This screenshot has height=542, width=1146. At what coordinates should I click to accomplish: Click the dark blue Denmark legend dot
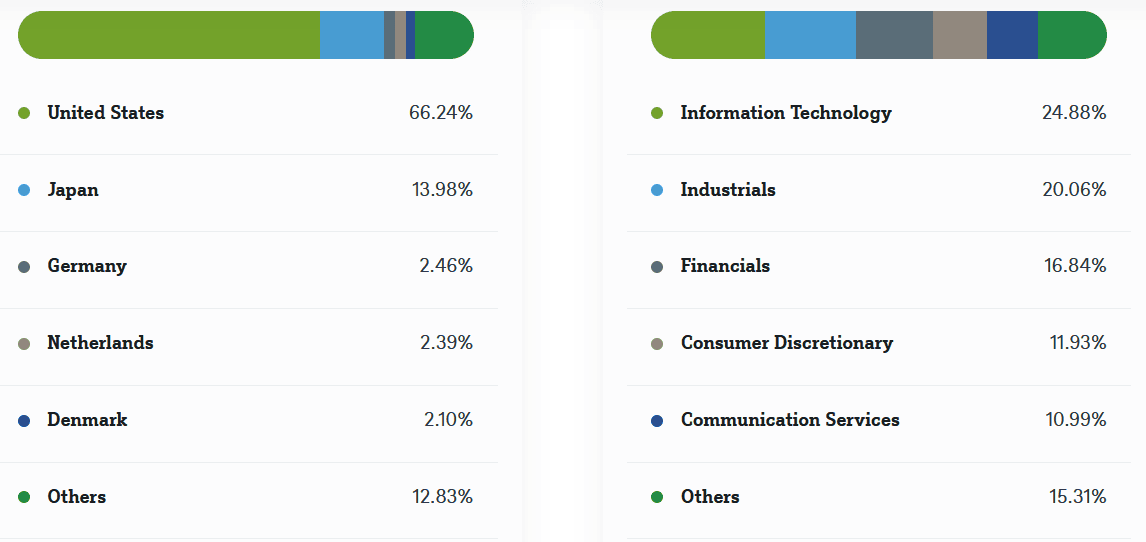24,421
